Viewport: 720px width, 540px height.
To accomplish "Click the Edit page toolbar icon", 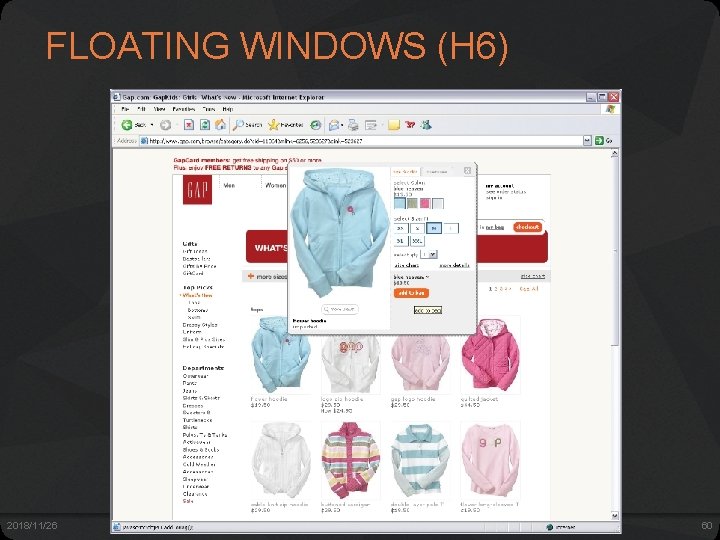I will pyautogui.click(x=371, y=125).
